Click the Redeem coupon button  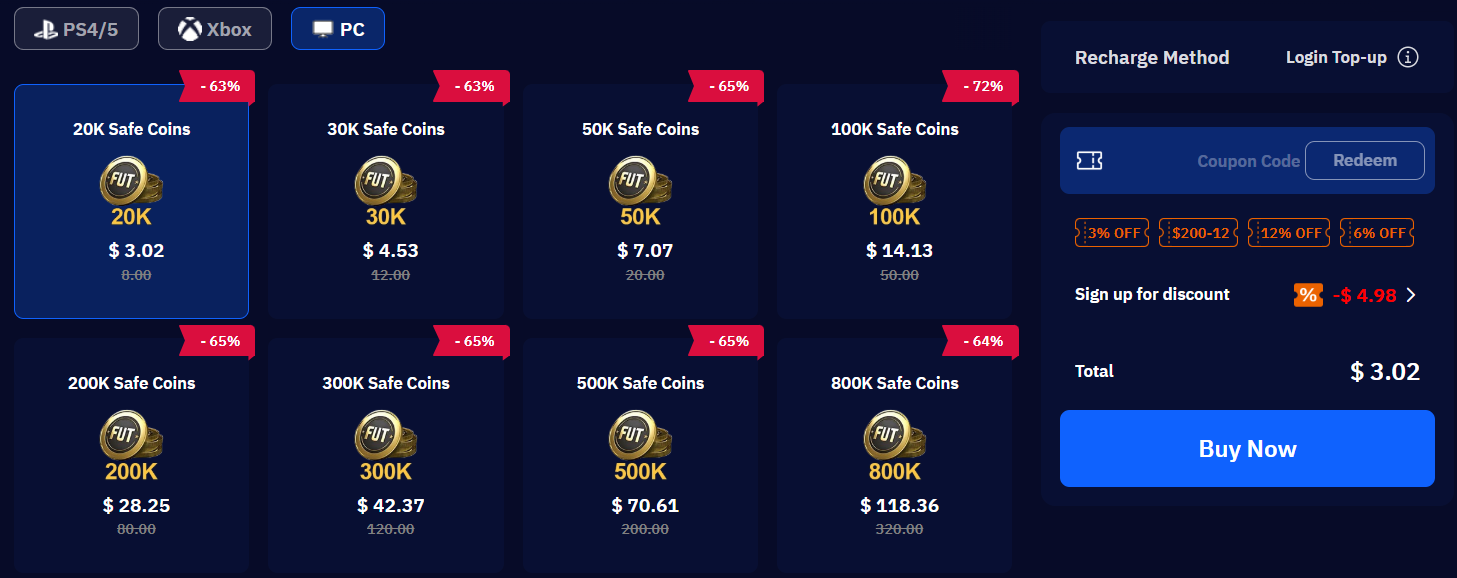1364,160
